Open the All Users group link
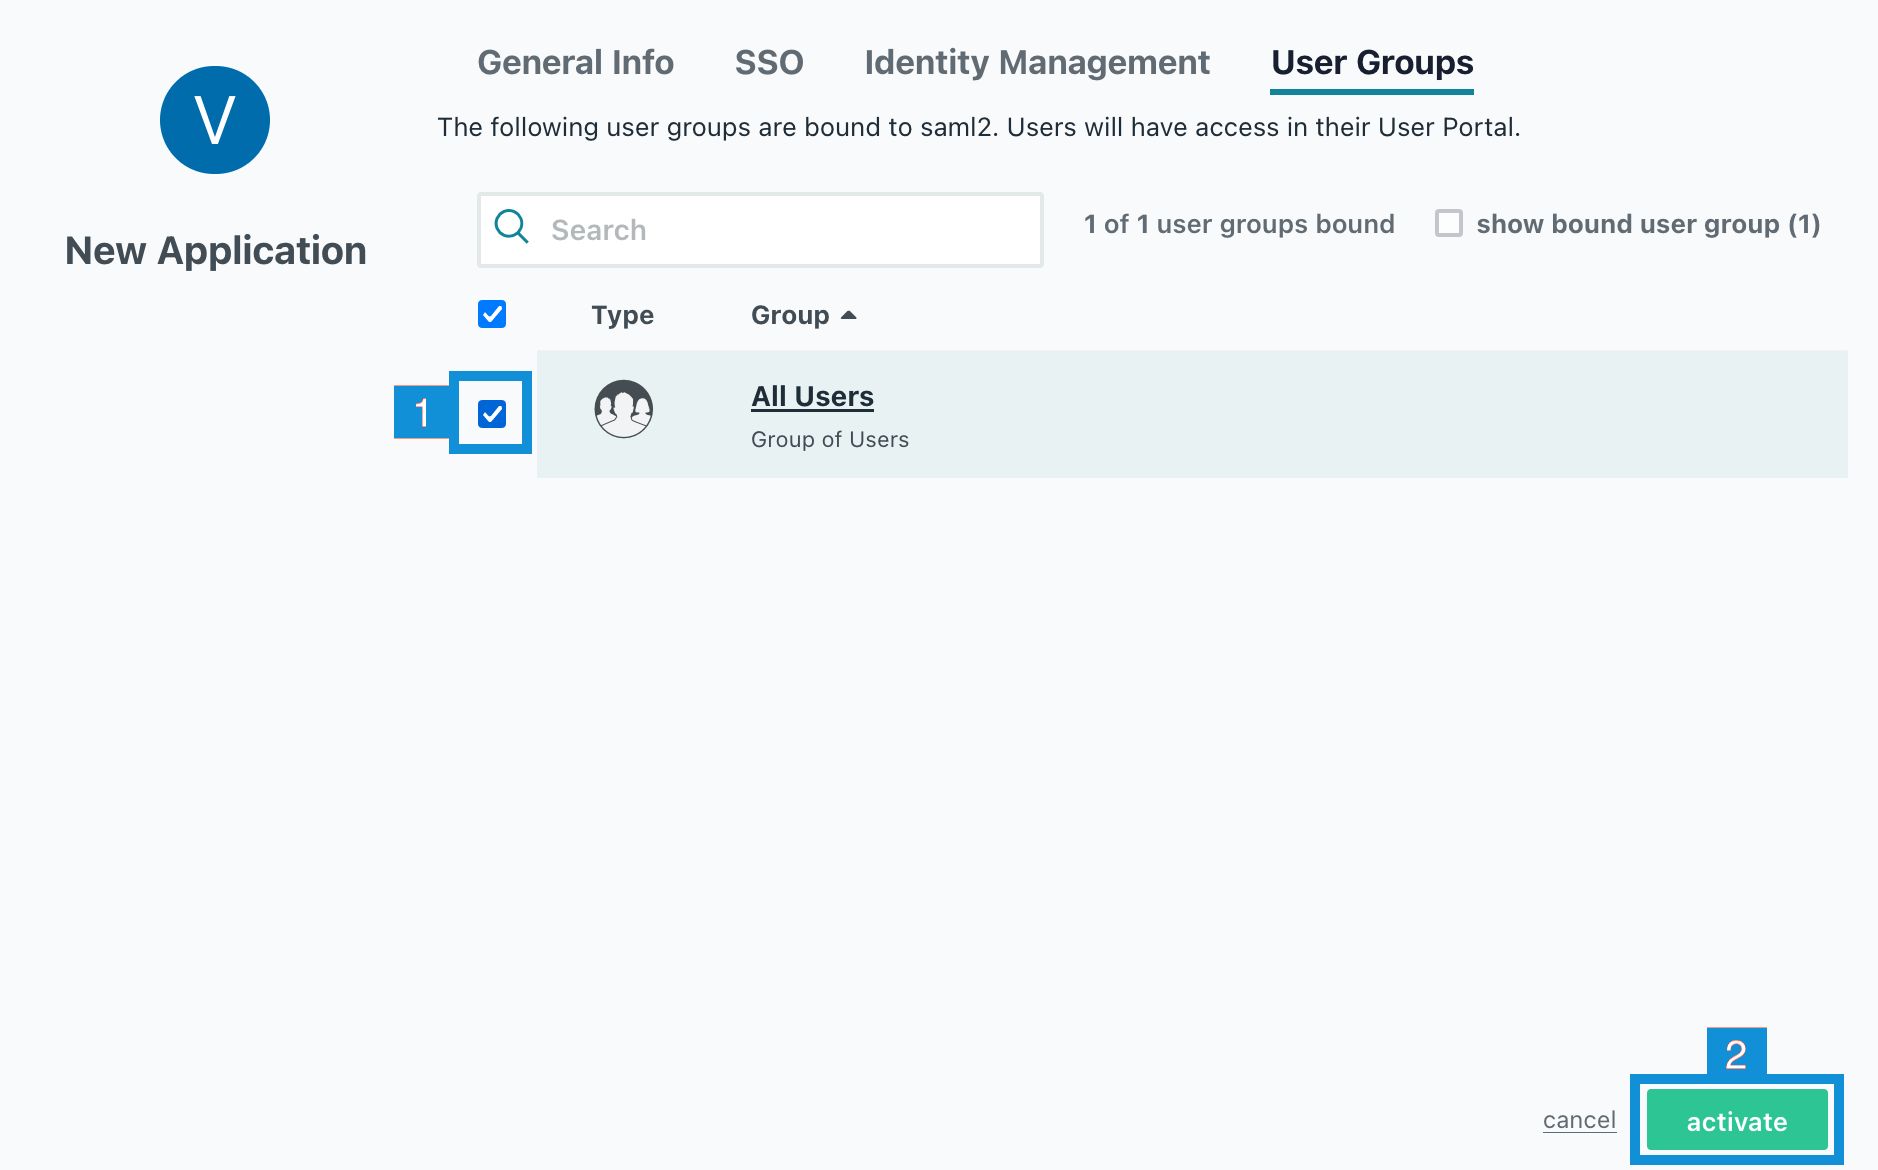This screenshot has width=1878, height=1170. [812, 397]
